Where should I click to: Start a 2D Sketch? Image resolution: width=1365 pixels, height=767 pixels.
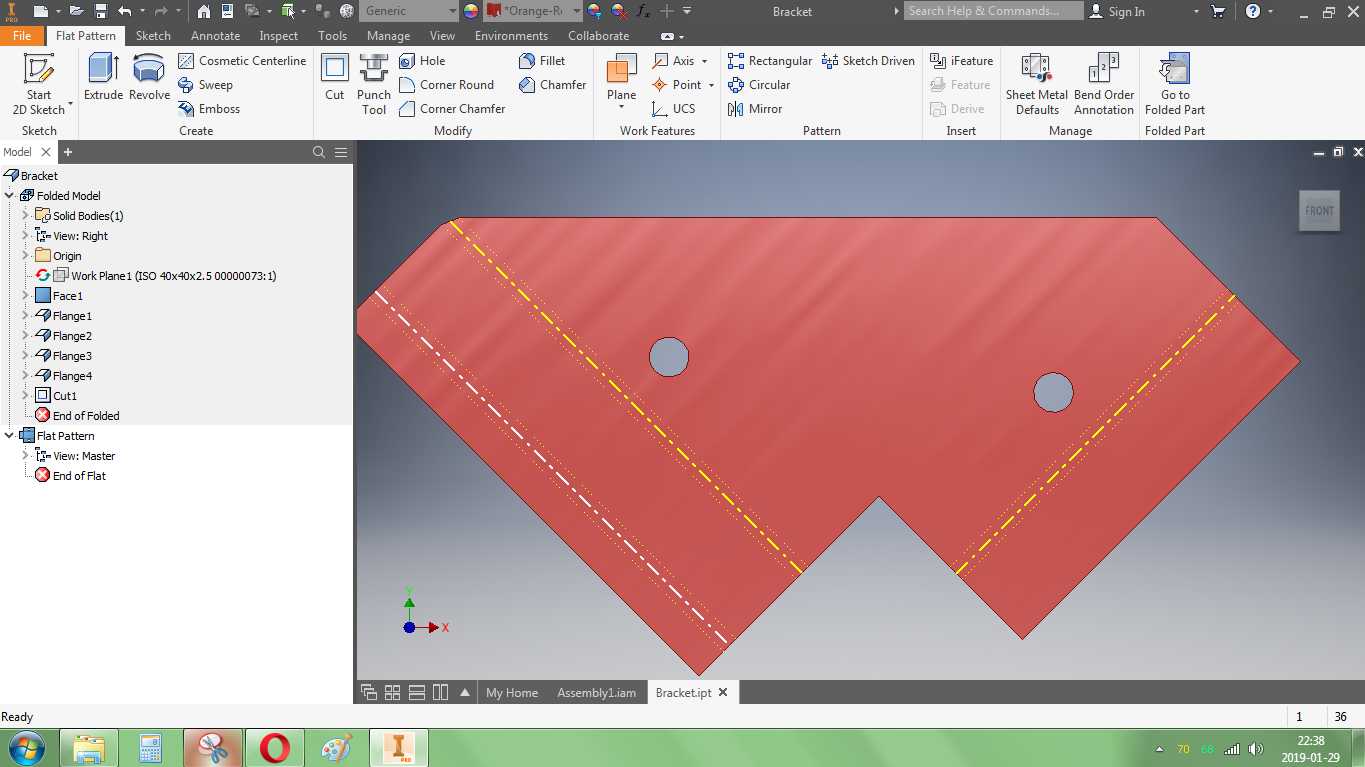coord(40,84)
